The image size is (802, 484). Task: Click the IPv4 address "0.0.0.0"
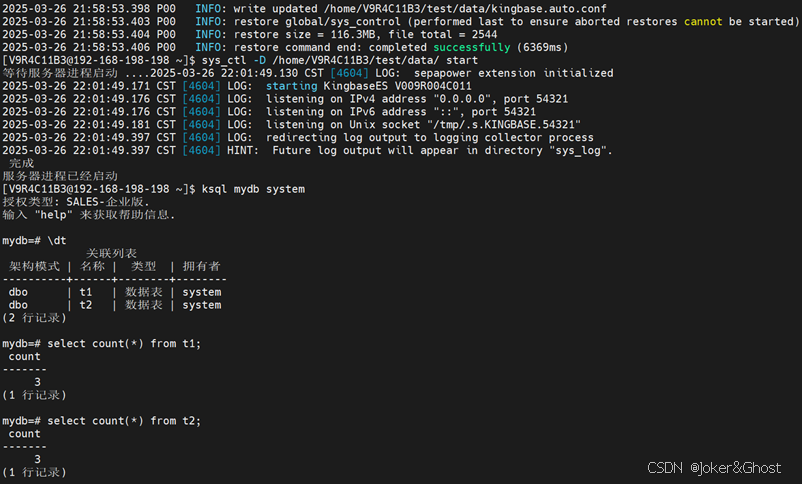coord(462,99)
